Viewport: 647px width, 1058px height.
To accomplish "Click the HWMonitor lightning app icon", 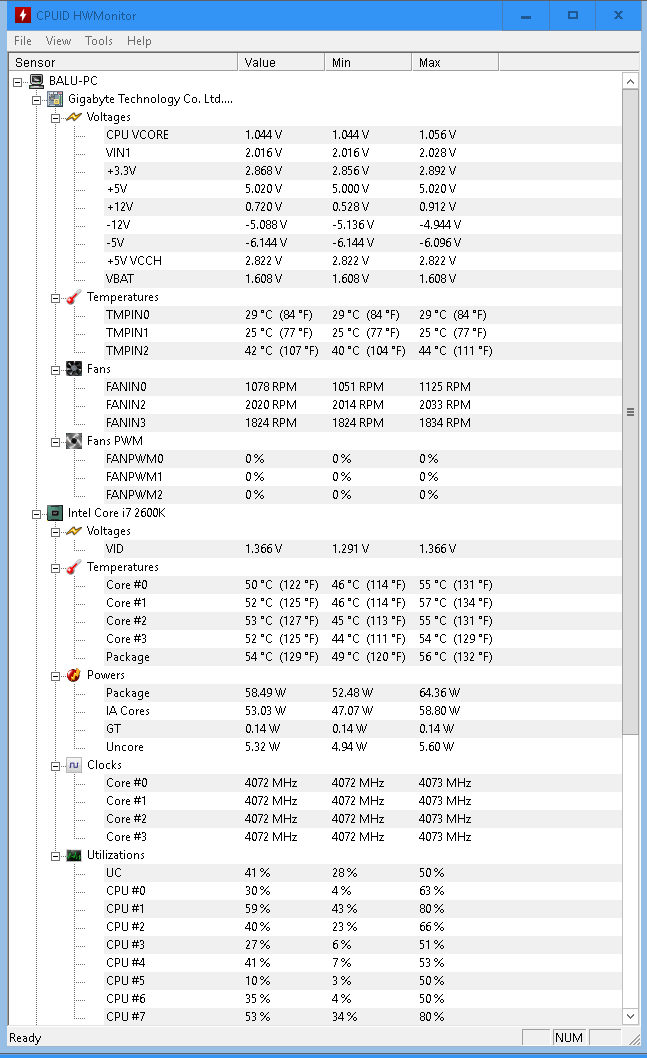I will tap(22, 15).
